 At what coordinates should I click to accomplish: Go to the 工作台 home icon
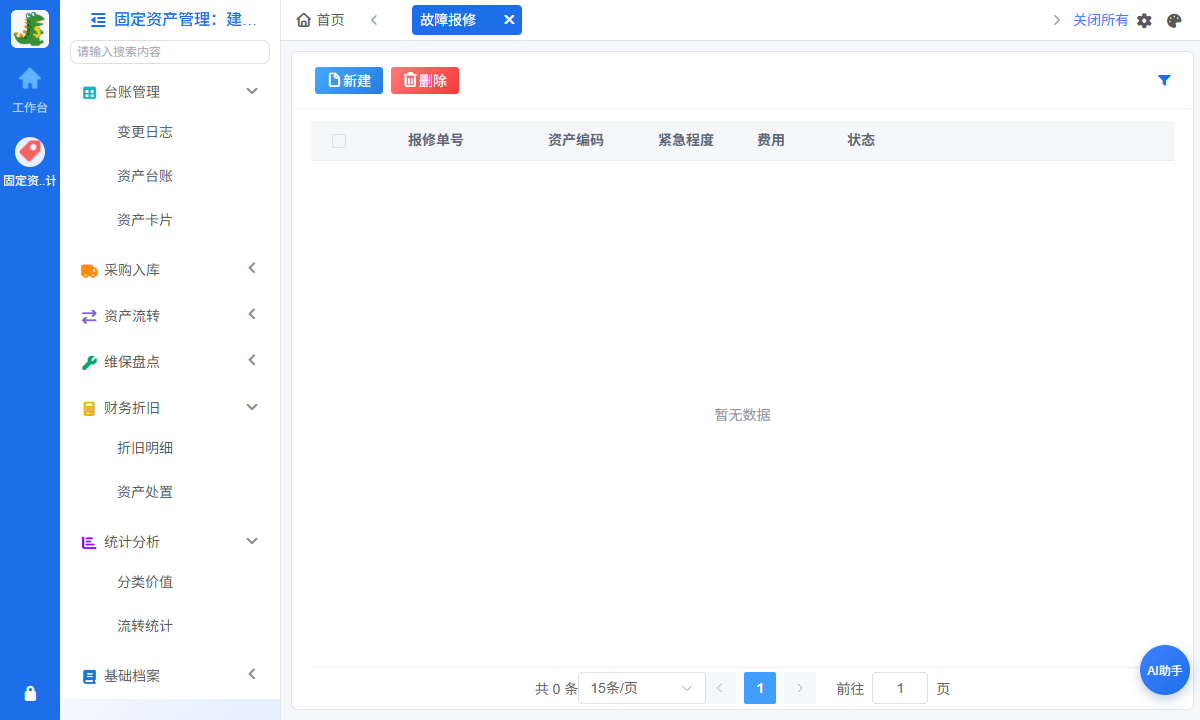click(30, 78)
